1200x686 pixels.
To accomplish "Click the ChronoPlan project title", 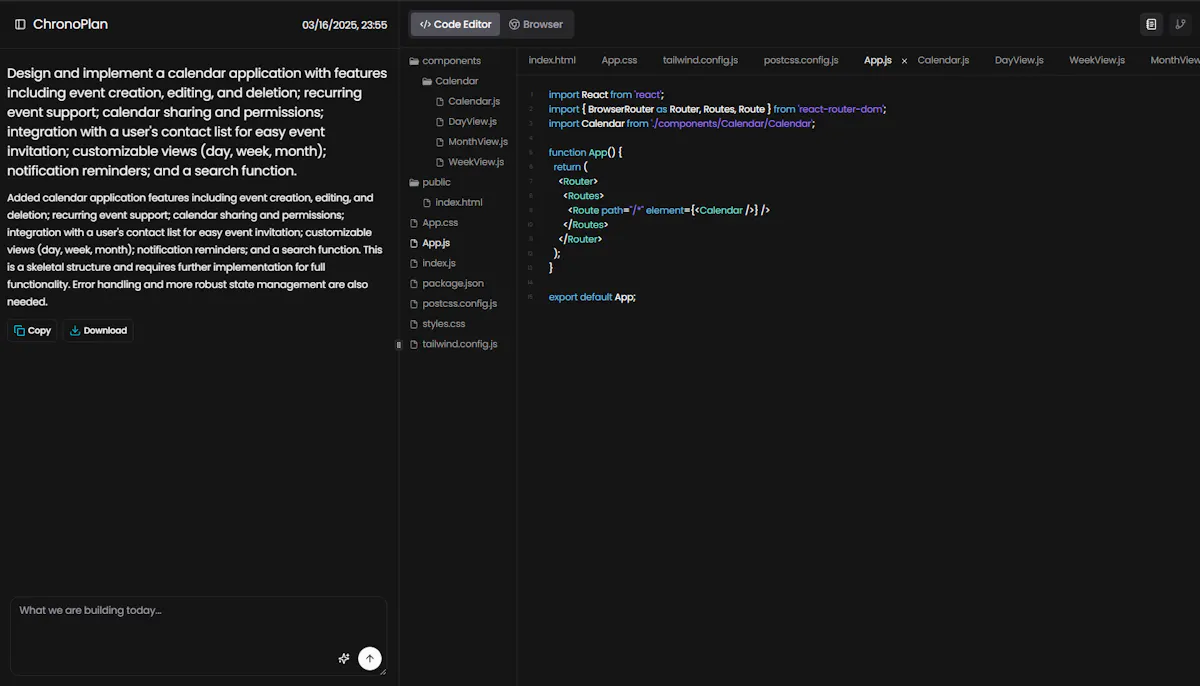I will point(70,24).
